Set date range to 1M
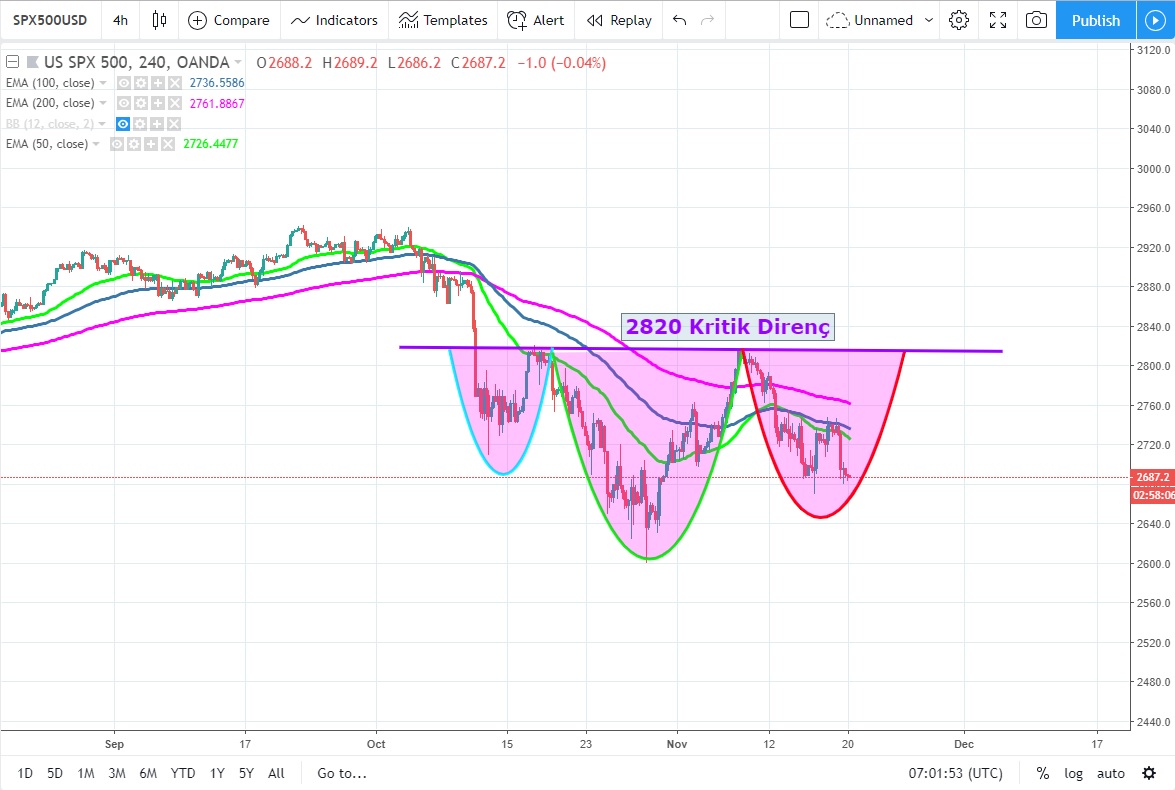Viewport: 1175px width, 790px height. click(x=86, y=773)
